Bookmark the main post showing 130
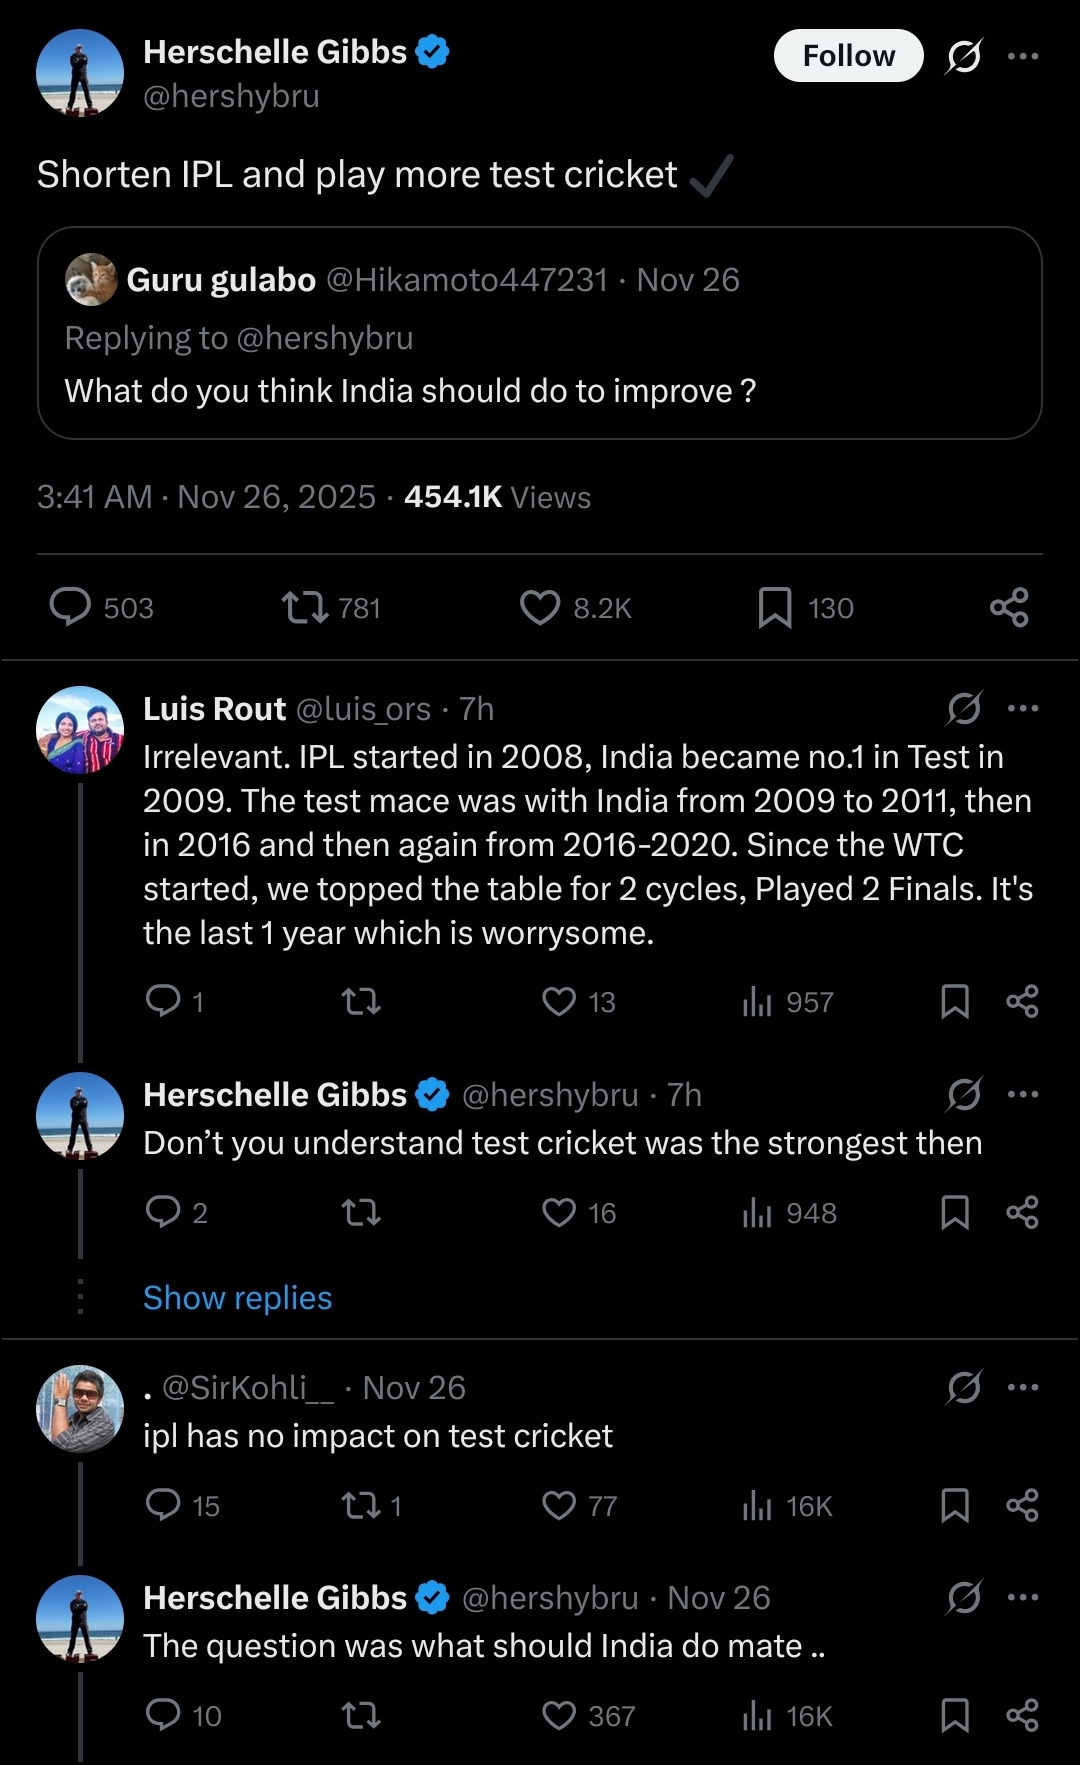This screenshot has width=1080, height=1765. (x=805, y=607)
